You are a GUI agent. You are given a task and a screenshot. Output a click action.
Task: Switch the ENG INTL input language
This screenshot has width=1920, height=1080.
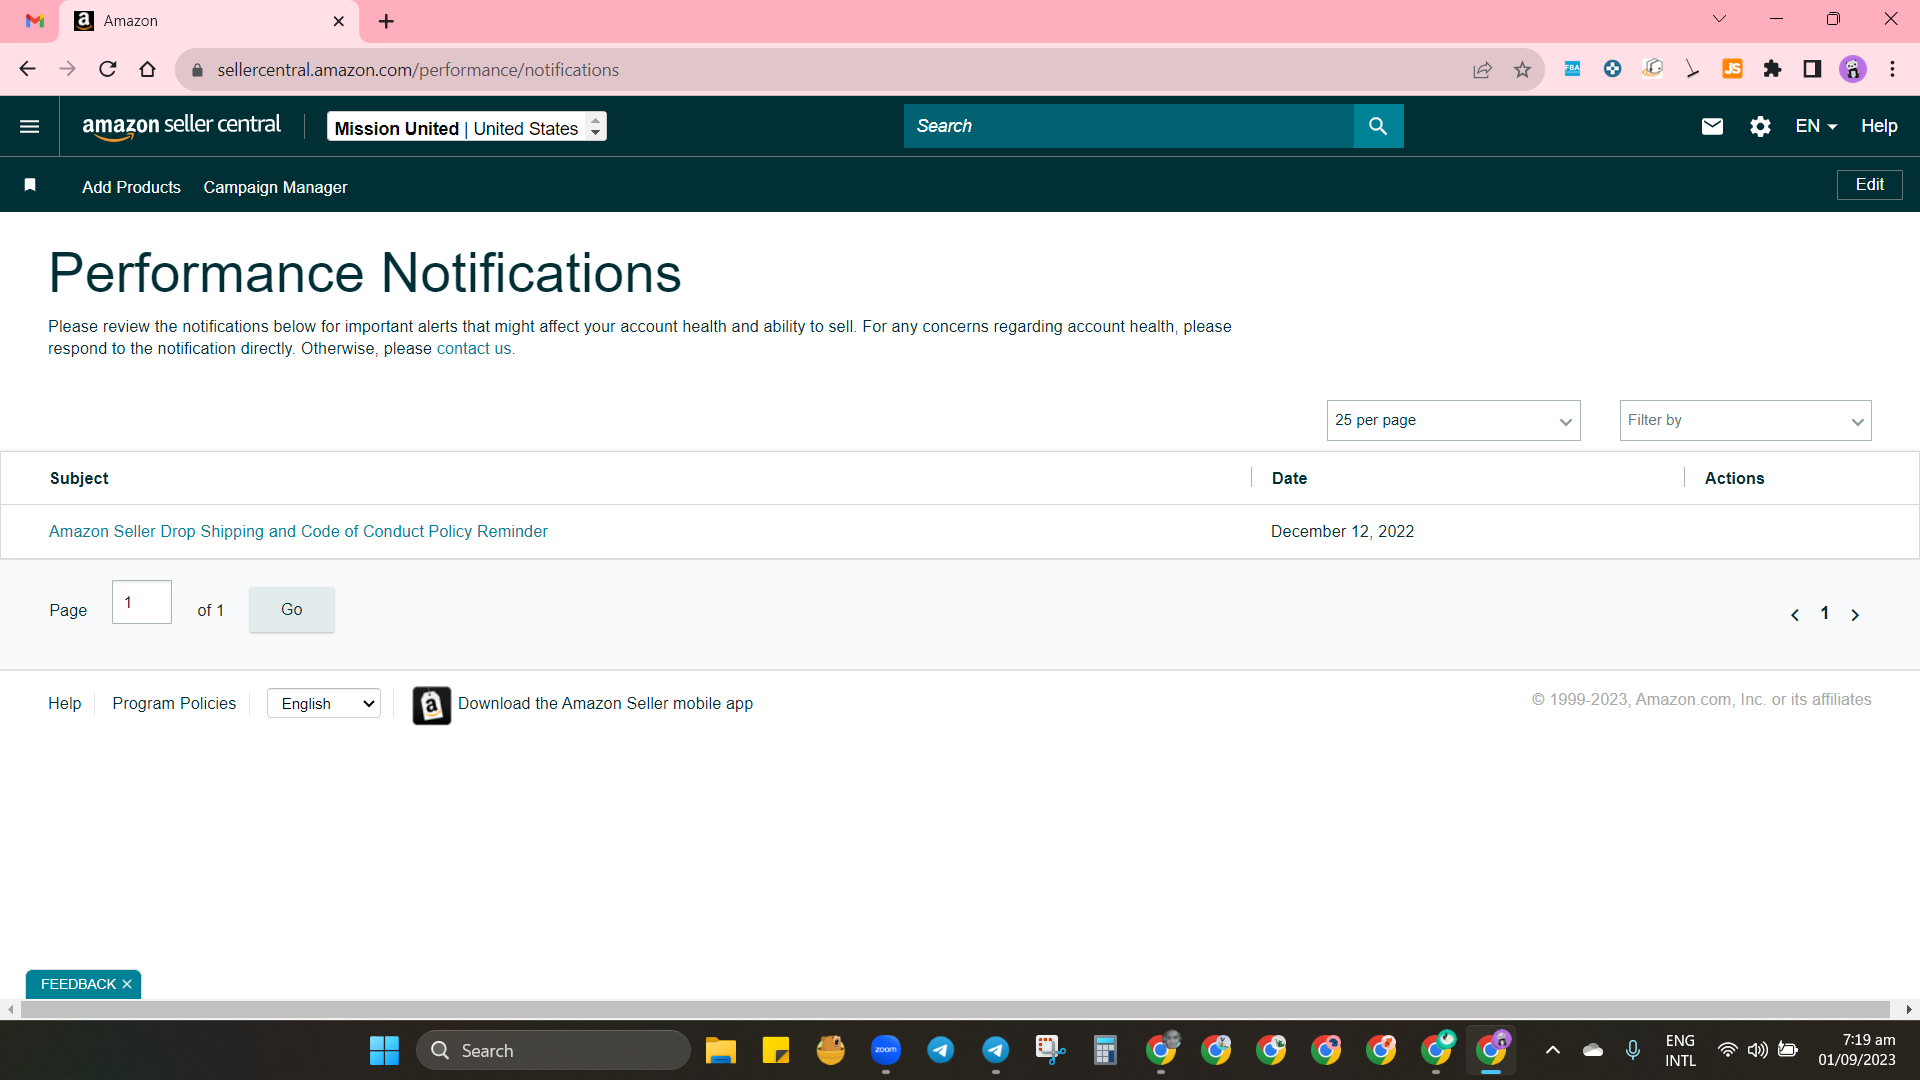click(1680, 1050)
